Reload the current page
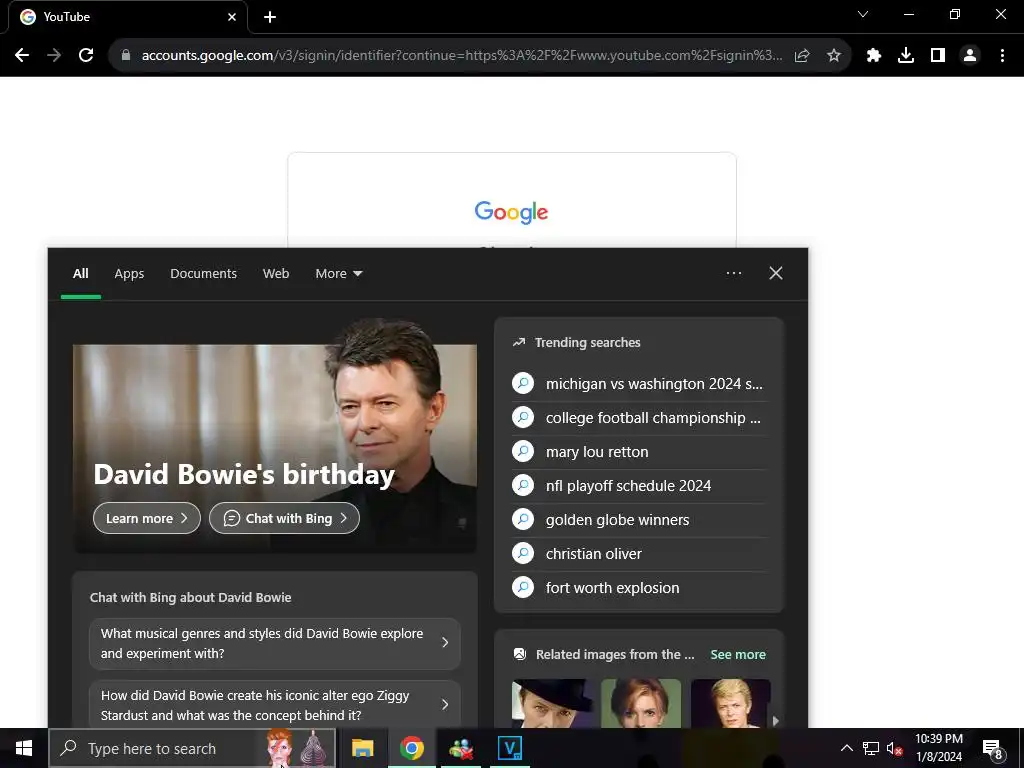Image resolution: width=1024 pixels, height=768 pixels. [86, 56]
